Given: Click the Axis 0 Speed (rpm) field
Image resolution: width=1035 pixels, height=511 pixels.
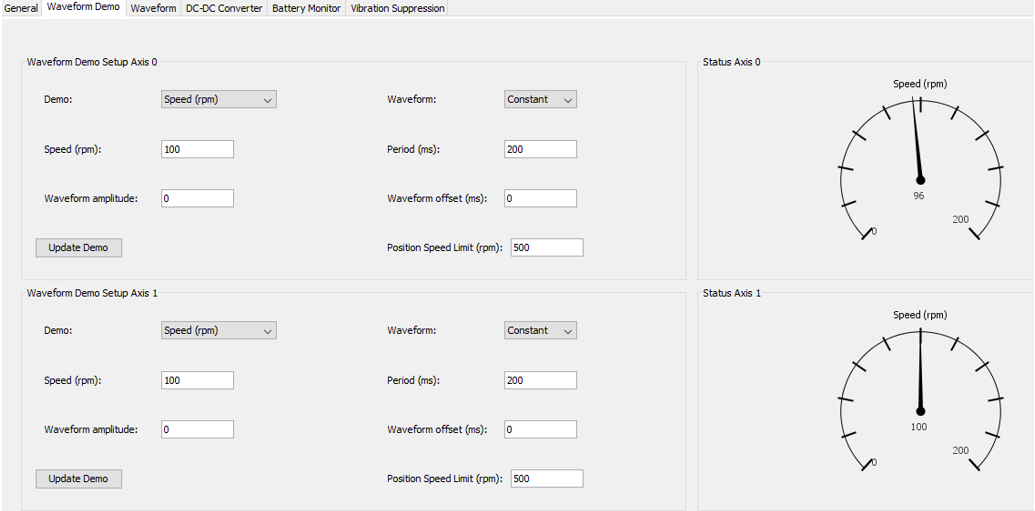Looking at the screenshot, I should coord(197,149).
